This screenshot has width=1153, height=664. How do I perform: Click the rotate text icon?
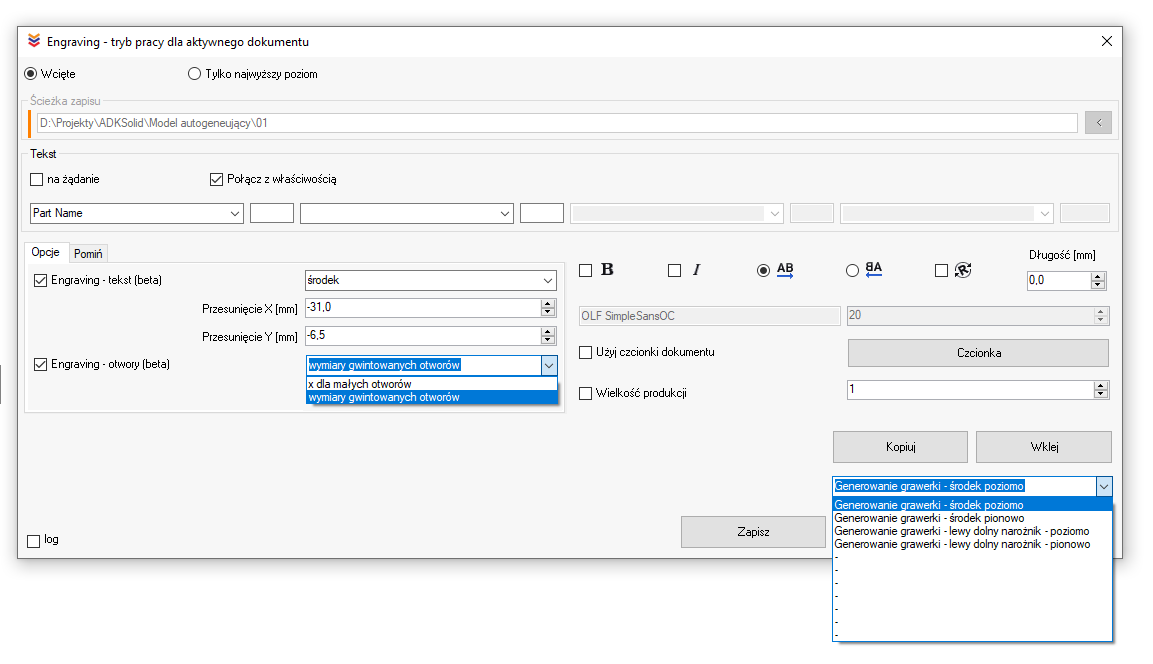(x=963, y=270)
